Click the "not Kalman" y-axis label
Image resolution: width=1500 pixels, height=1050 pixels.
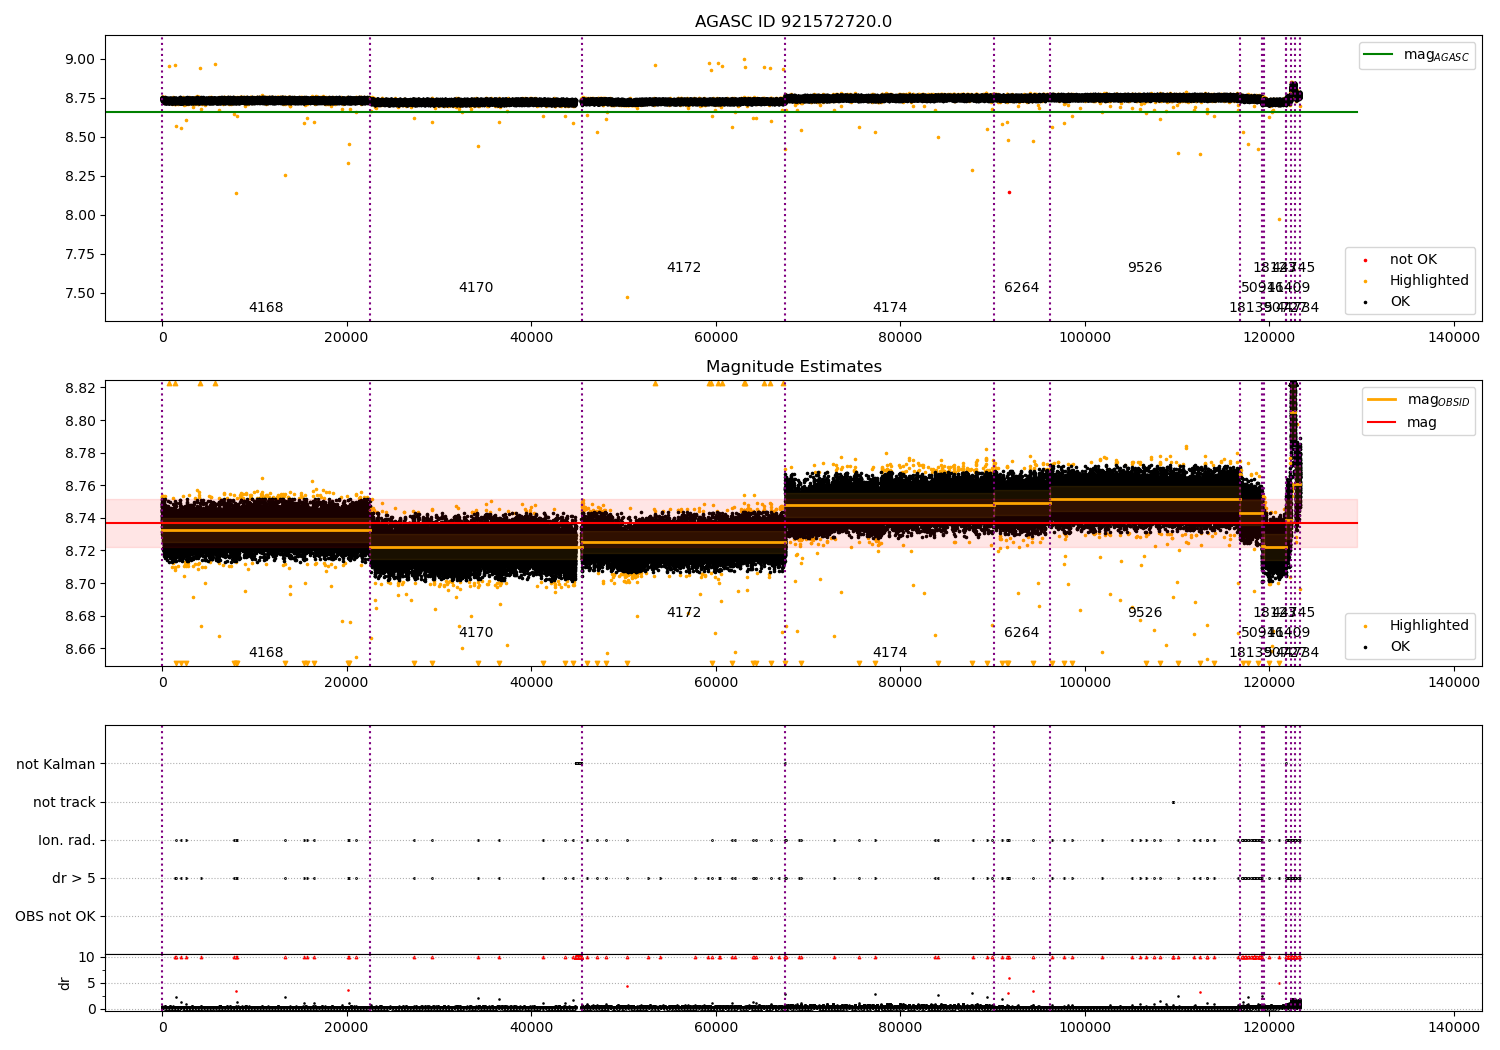(56, 764)
